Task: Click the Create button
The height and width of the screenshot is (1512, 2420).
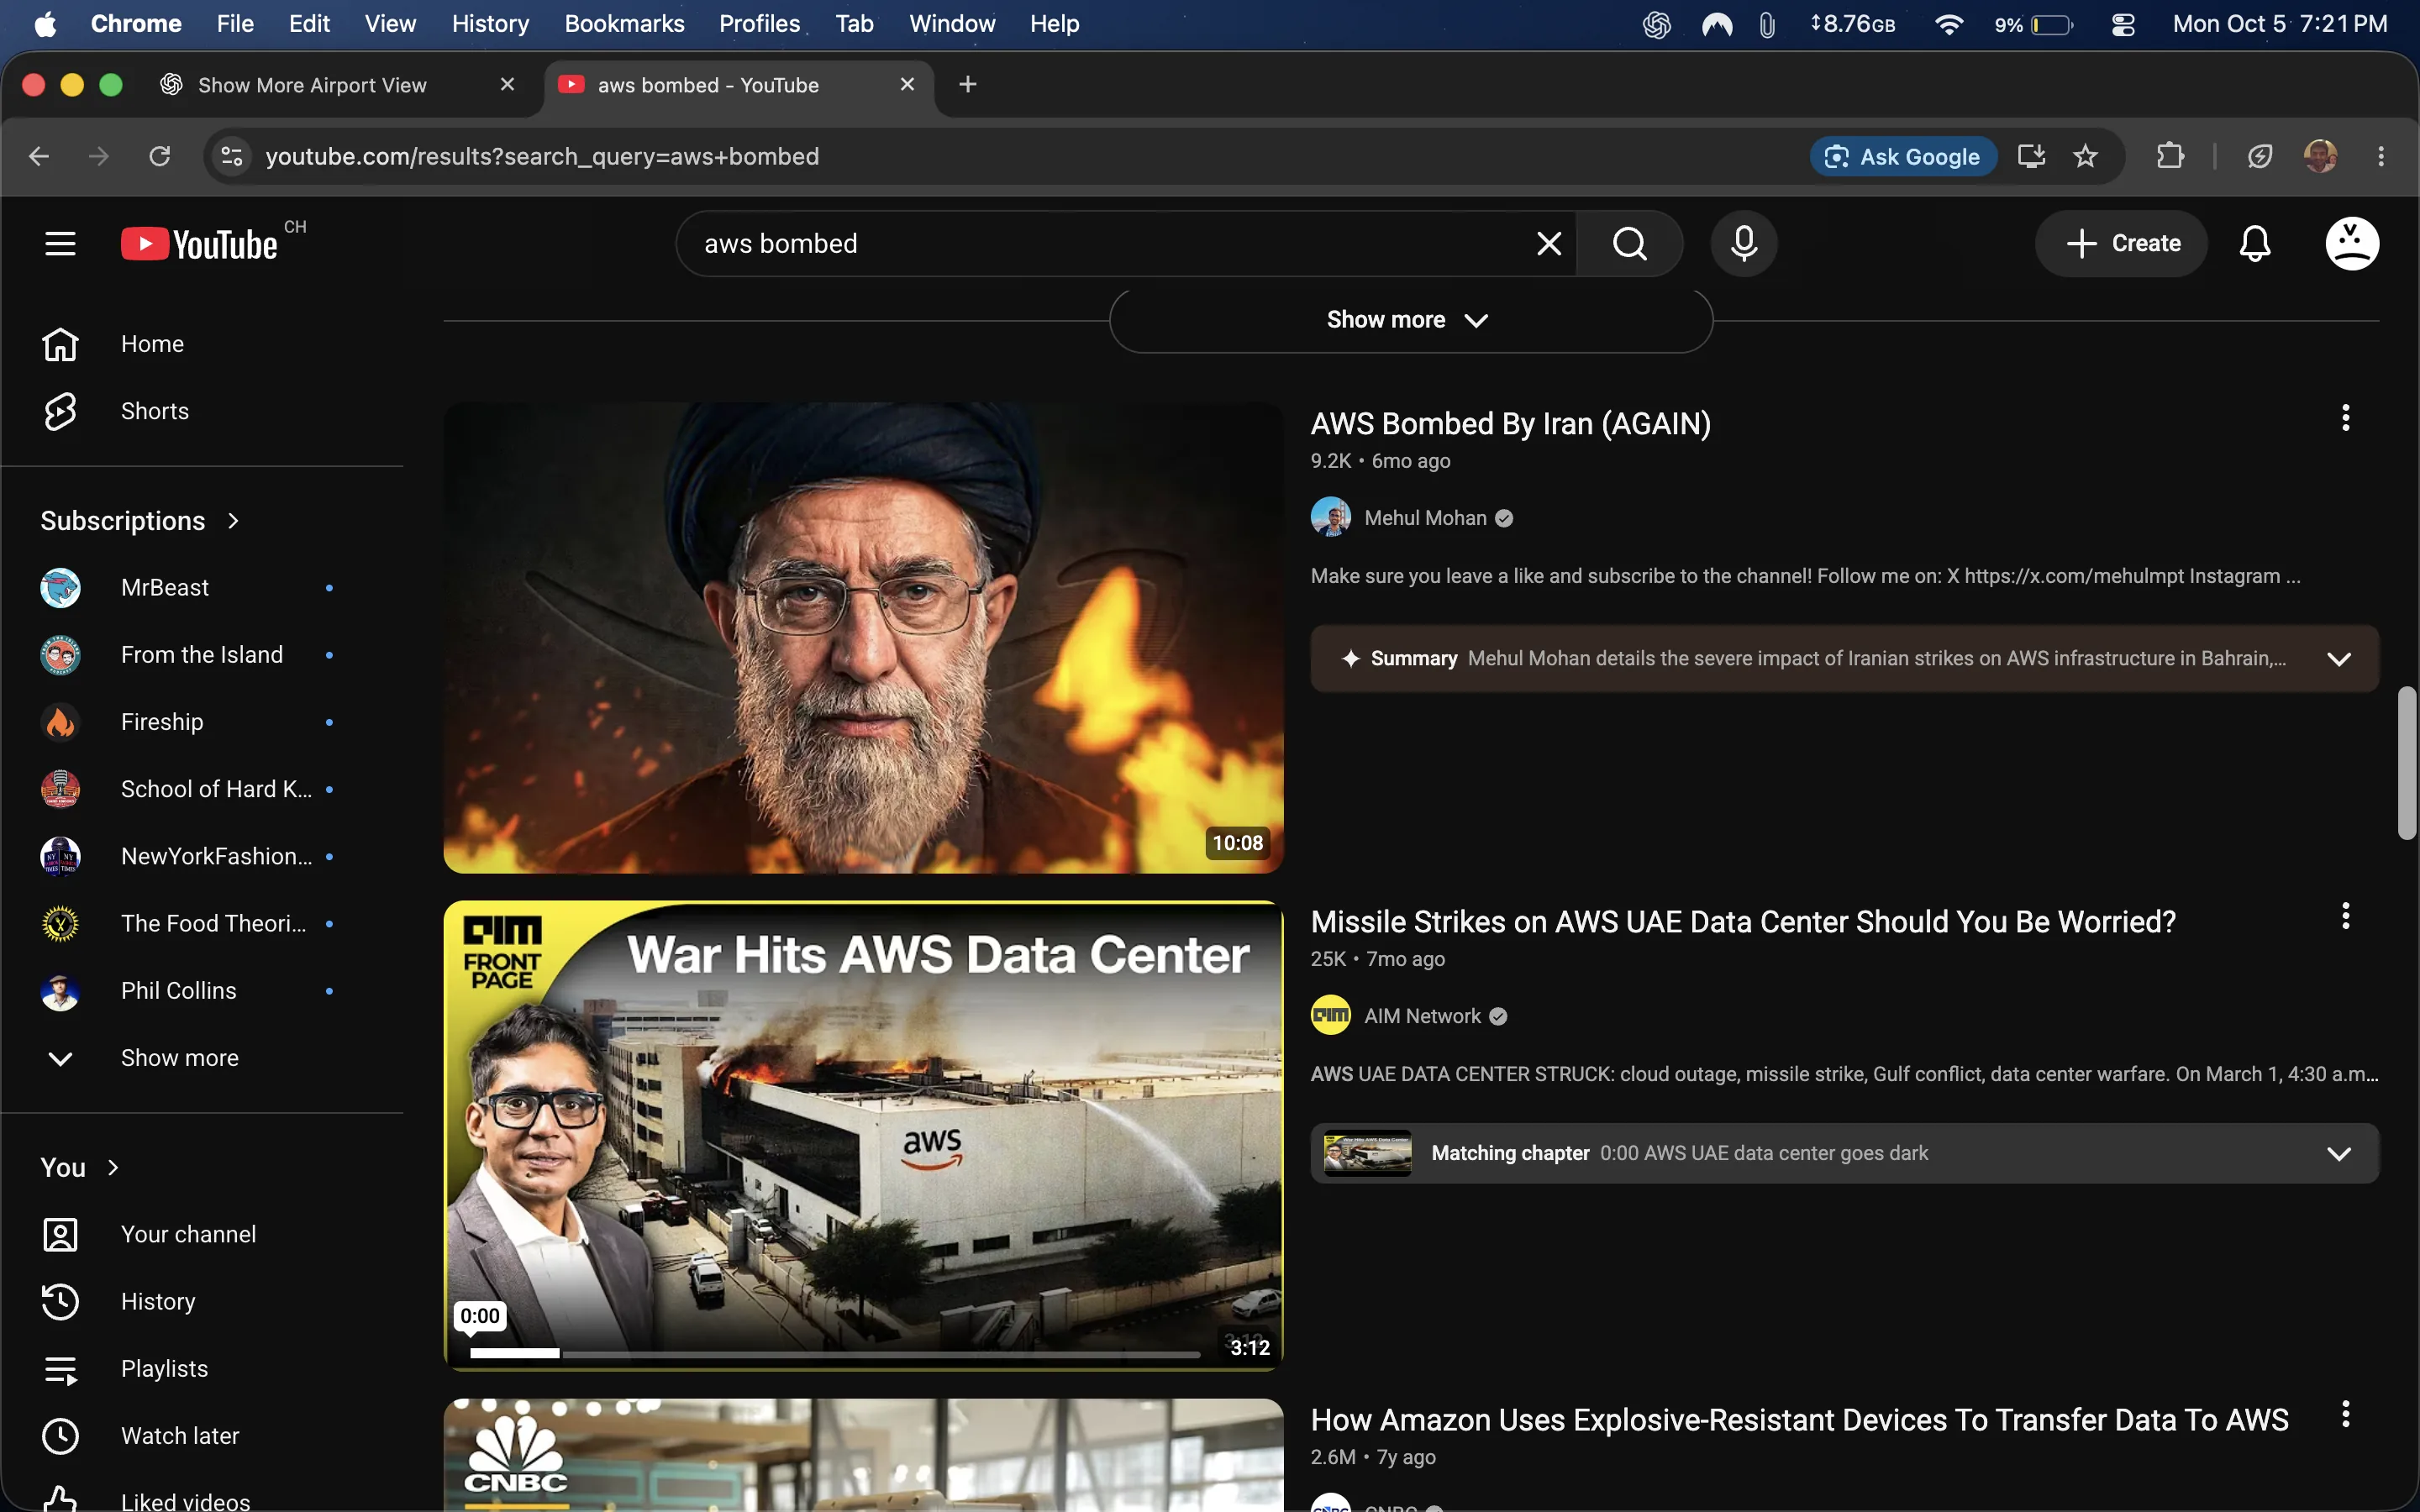Action: [x=2120, y=243]
